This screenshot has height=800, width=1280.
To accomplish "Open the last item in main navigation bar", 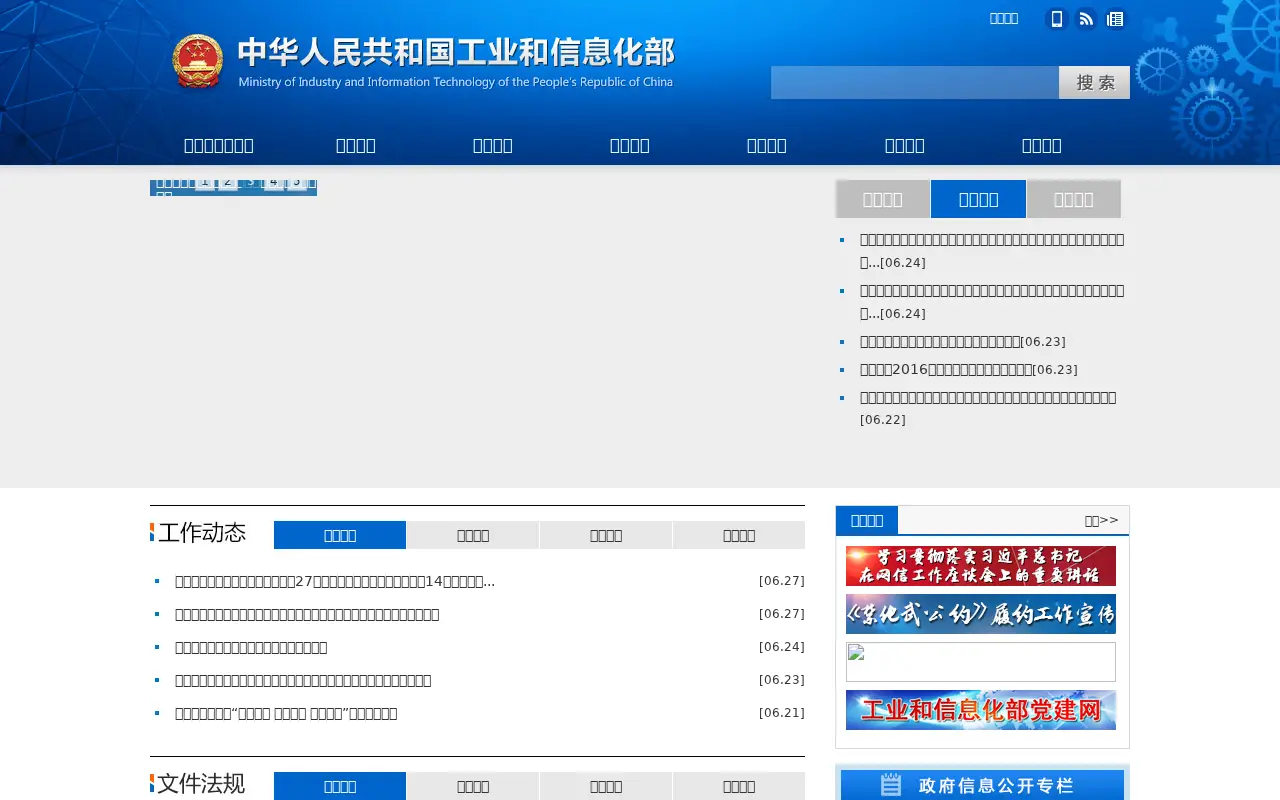I will (x=1042, y=145).
